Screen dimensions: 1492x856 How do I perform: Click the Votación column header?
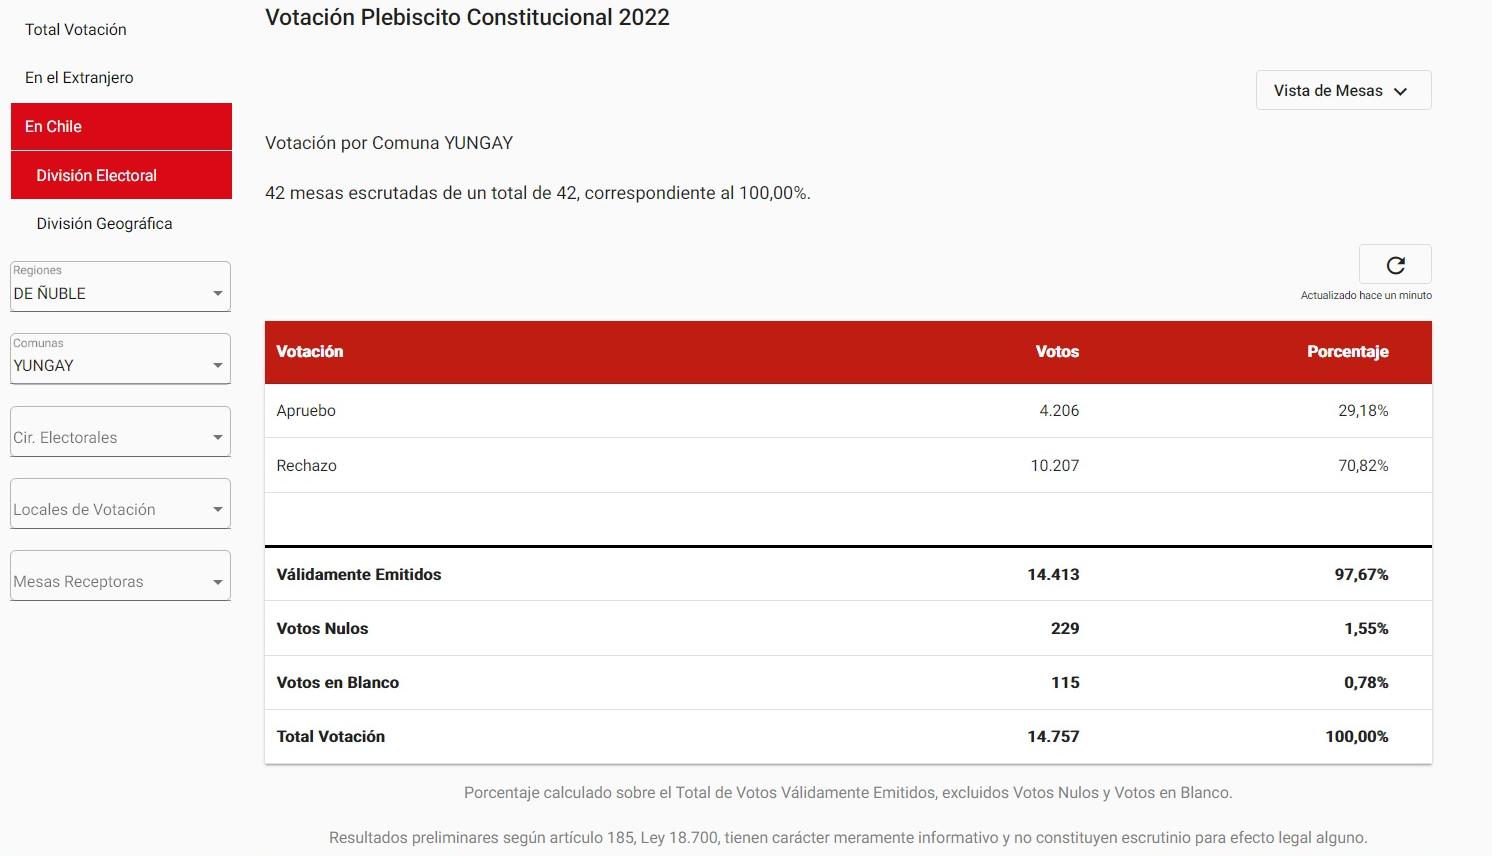[x=310, y=352]
